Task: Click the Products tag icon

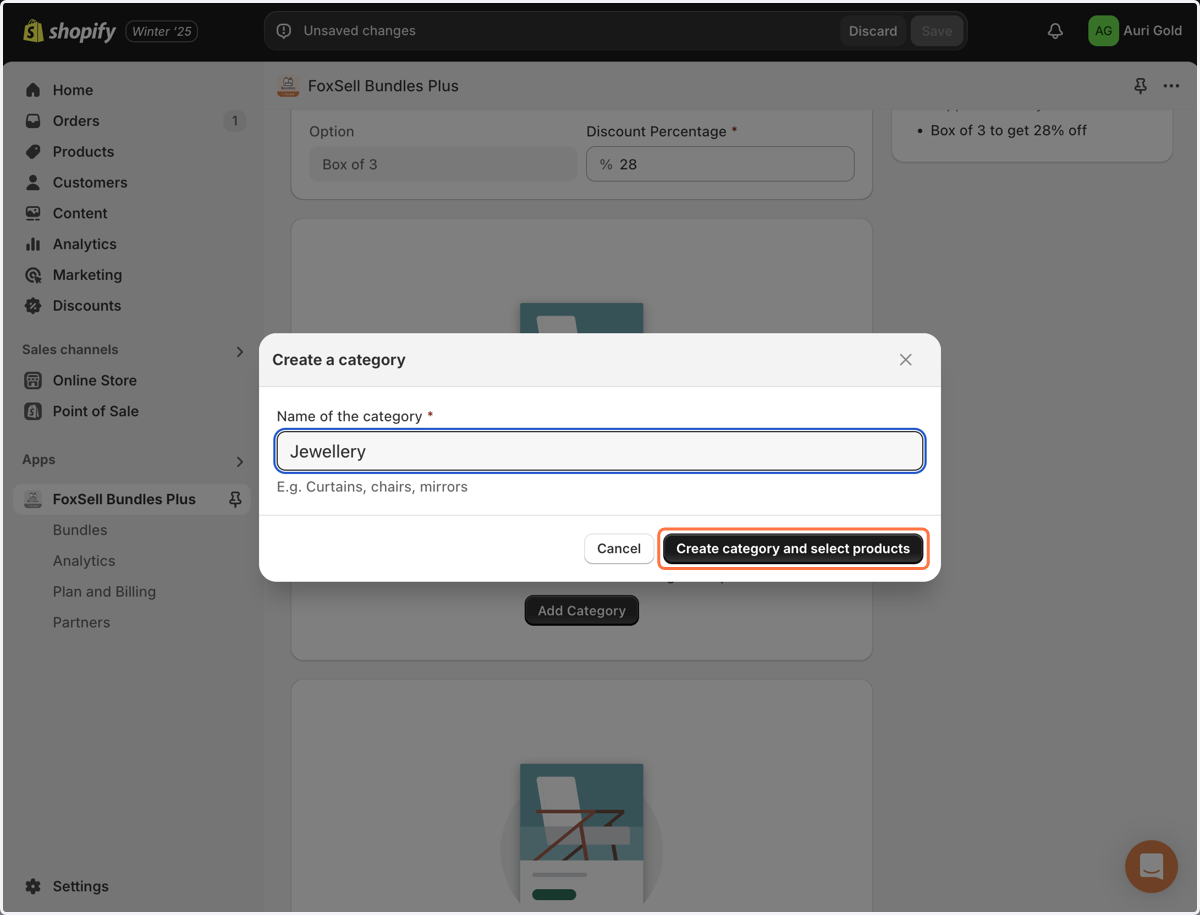Action: (33, 152)
